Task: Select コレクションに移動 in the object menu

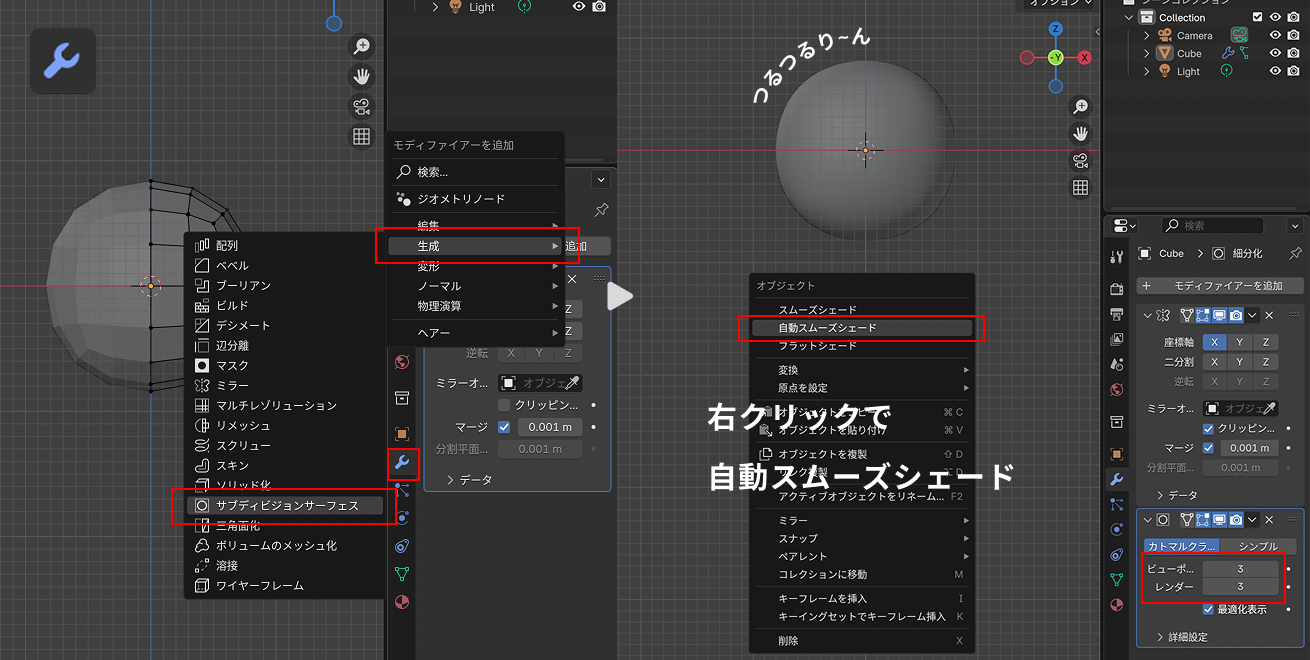Action: [x=862, y=575]
